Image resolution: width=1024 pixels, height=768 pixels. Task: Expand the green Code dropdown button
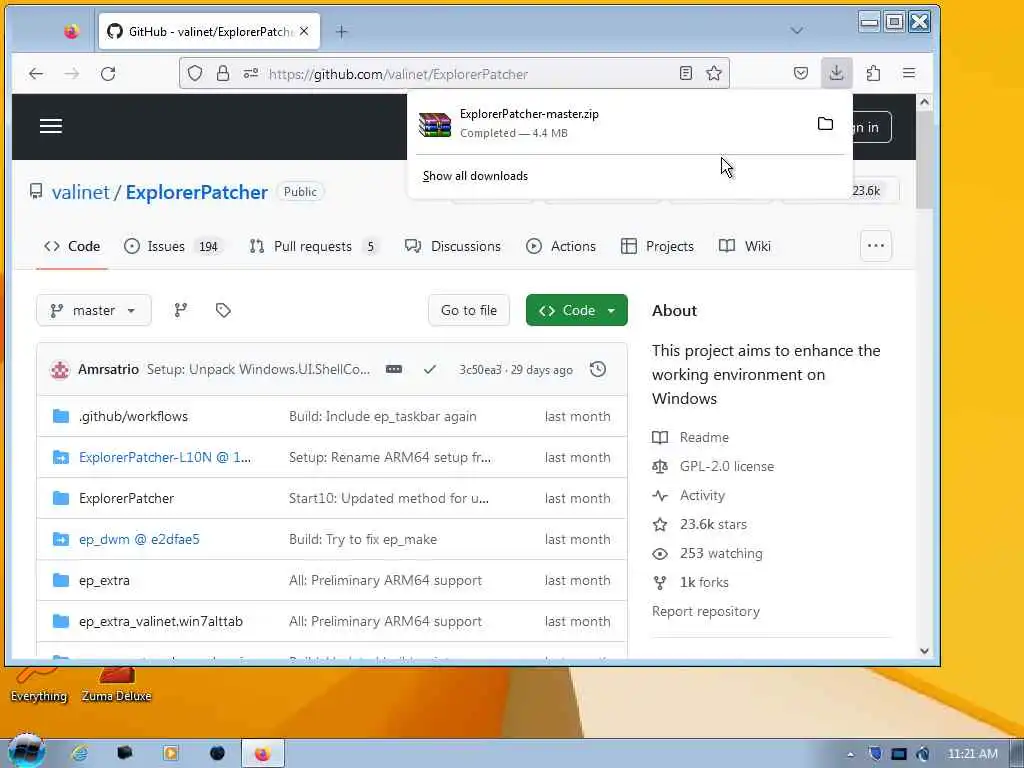coord(577,310)
